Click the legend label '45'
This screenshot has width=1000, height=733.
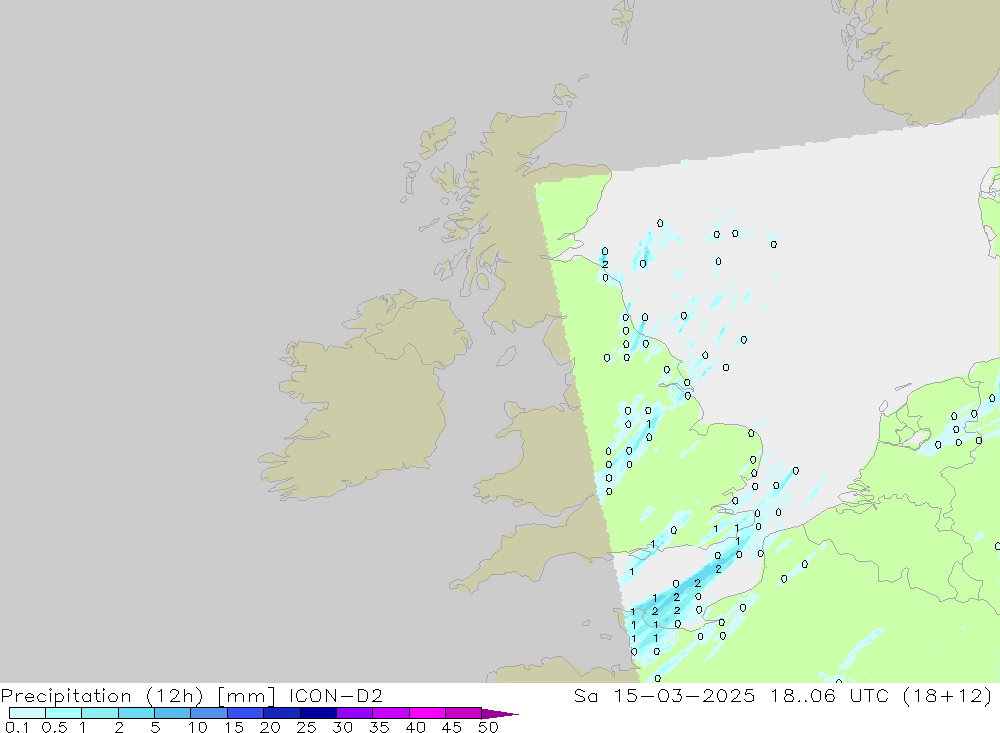(x=452, y=727)
